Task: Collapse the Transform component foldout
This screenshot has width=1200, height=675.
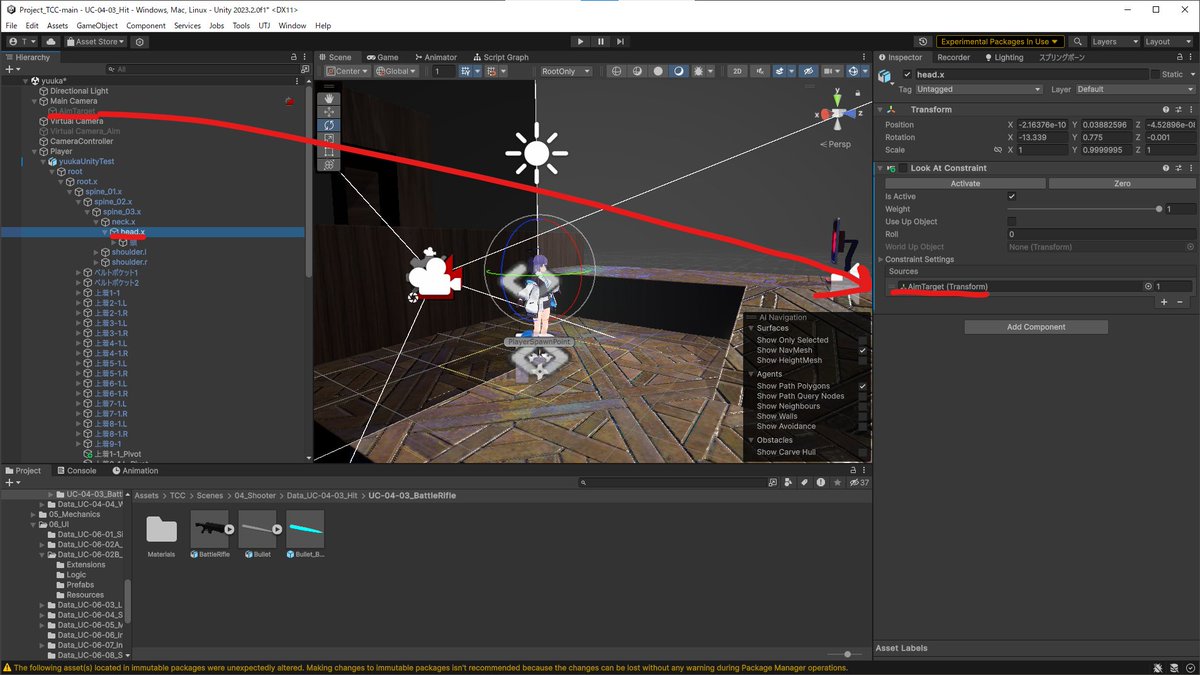Action: [881, 109]
